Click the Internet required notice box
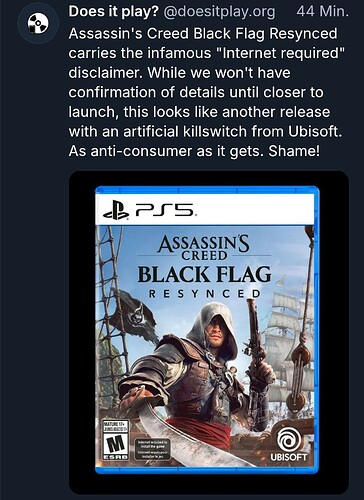 (x=152, y=449)
